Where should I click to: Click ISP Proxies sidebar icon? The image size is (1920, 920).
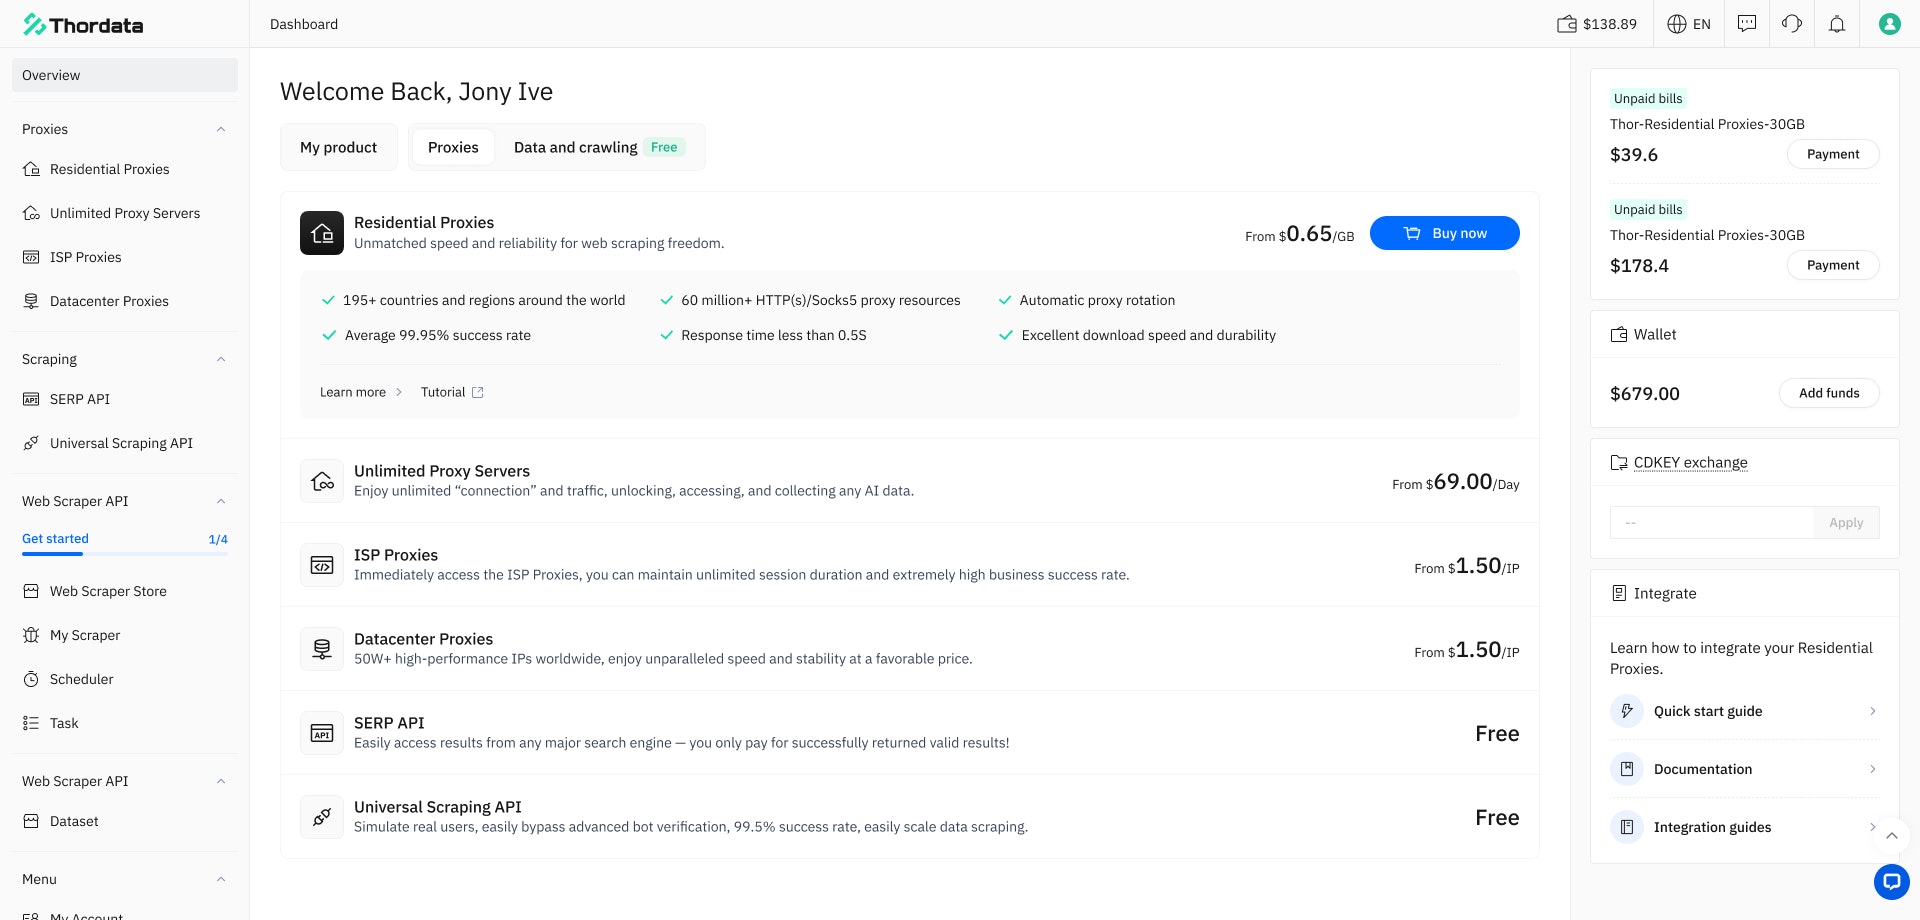[31, 257]
